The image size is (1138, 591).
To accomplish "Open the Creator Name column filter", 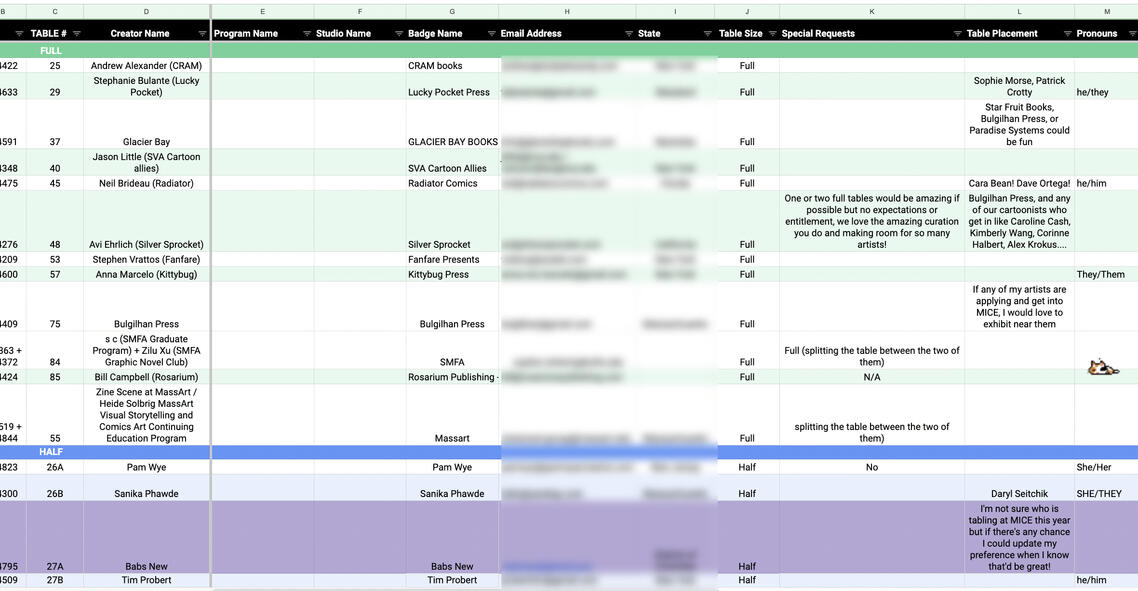I will click(x=204, y=33).
